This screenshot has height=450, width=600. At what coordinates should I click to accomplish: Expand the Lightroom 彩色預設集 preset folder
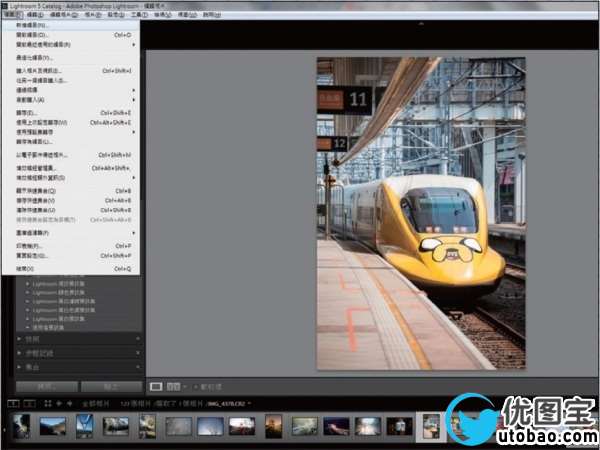click(28, 293)
